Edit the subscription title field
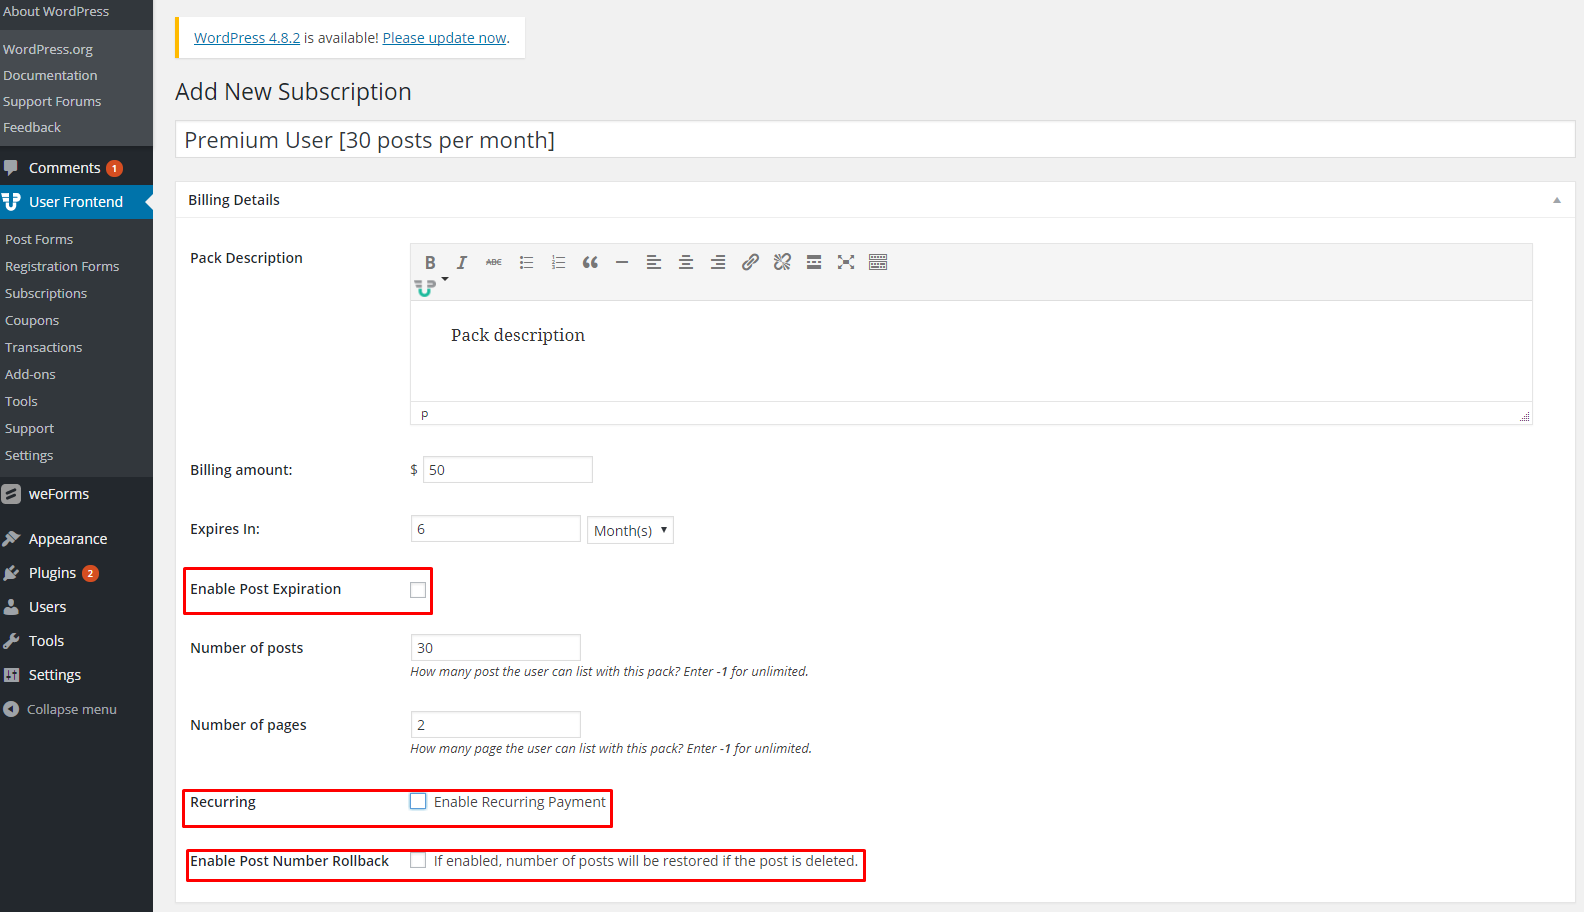The width and height of the screenshot is (1584, 912). tap(875, 140)
